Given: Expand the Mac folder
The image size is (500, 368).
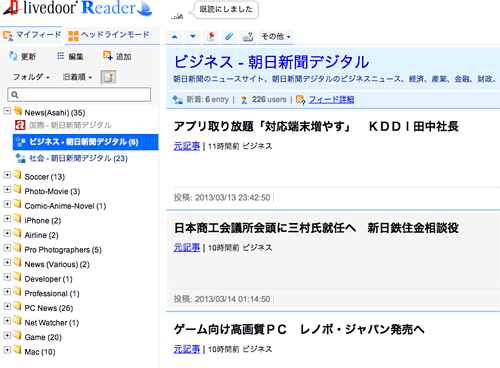Looking at the screenshot, I should pyautogui.click(x=7, y=350).
